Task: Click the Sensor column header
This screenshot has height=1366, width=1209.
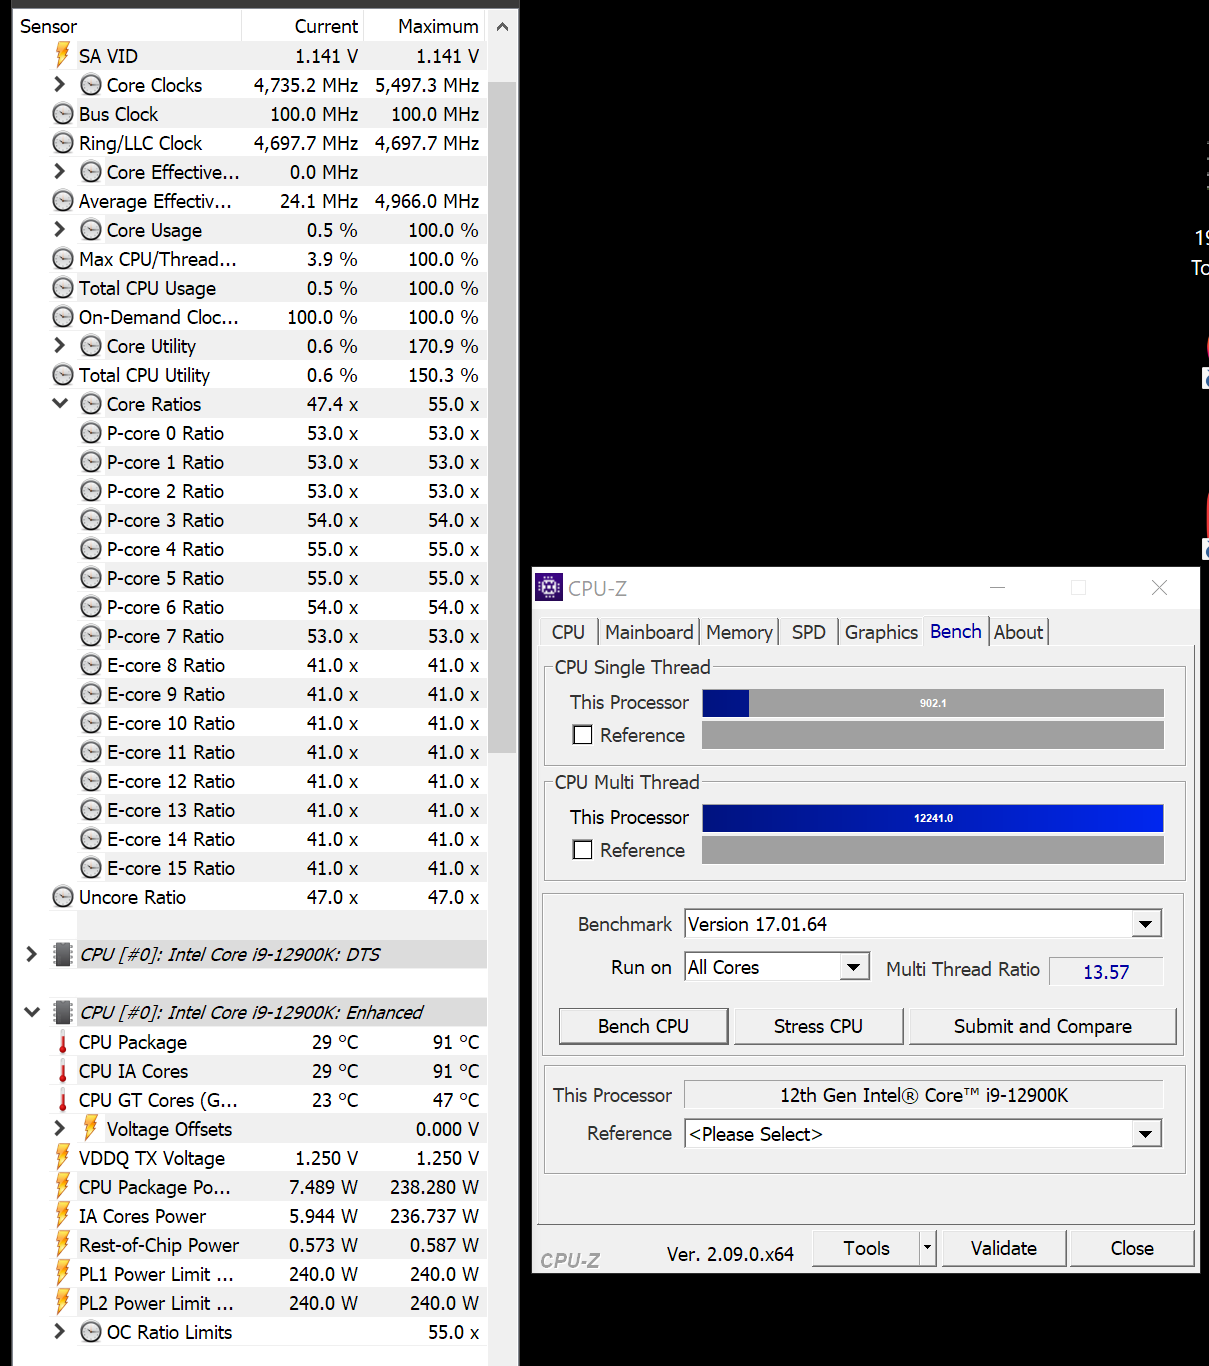Action: tap(128, 27)
